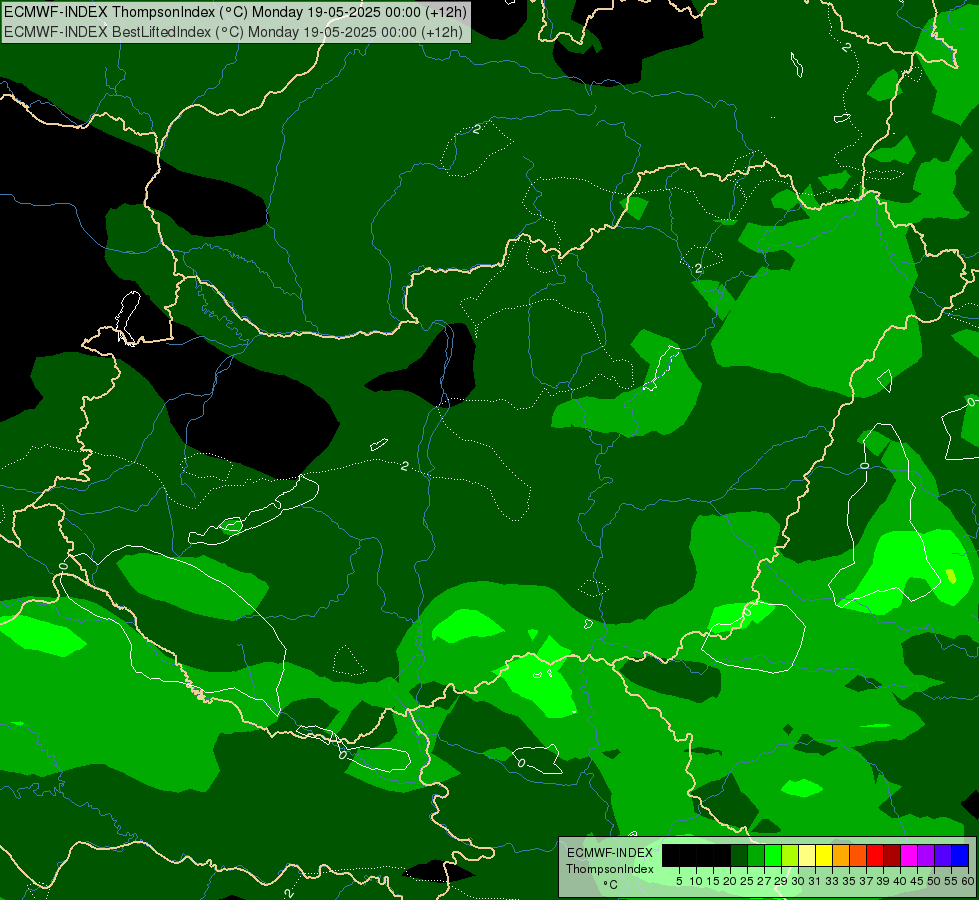This screenshot has height=900, width=979.
Task: Select the dark green 20–25 legend swatch
Action: (x=739, y=855)
